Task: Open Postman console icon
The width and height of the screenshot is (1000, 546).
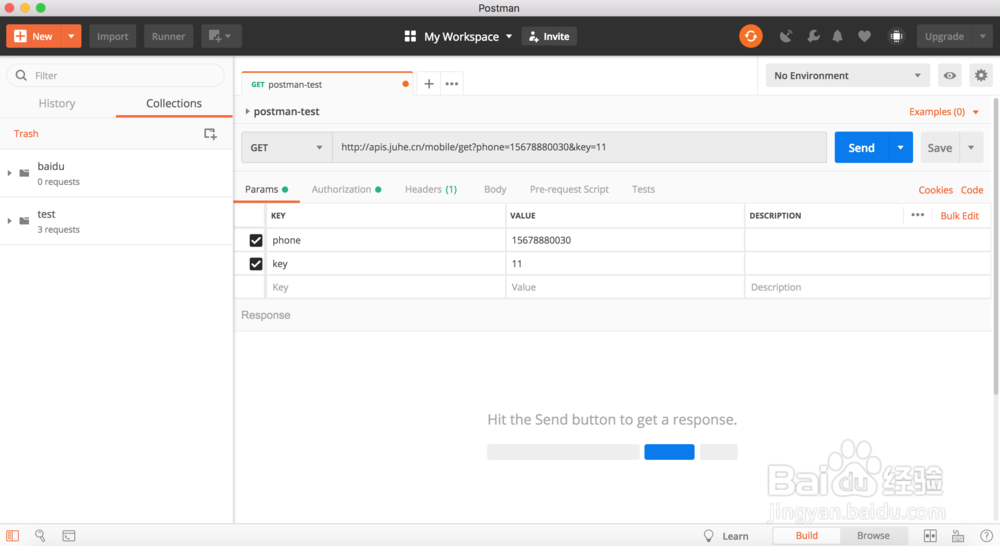Action: coord(69,536)
